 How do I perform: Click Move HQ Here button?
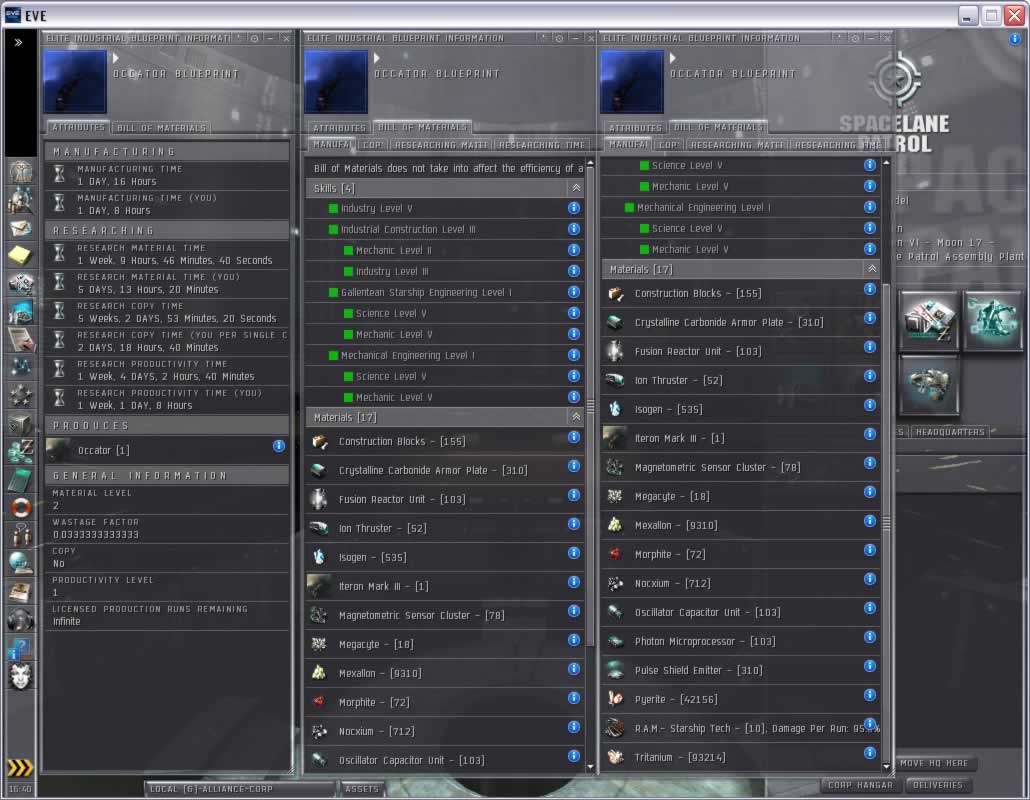pos(933,763)
